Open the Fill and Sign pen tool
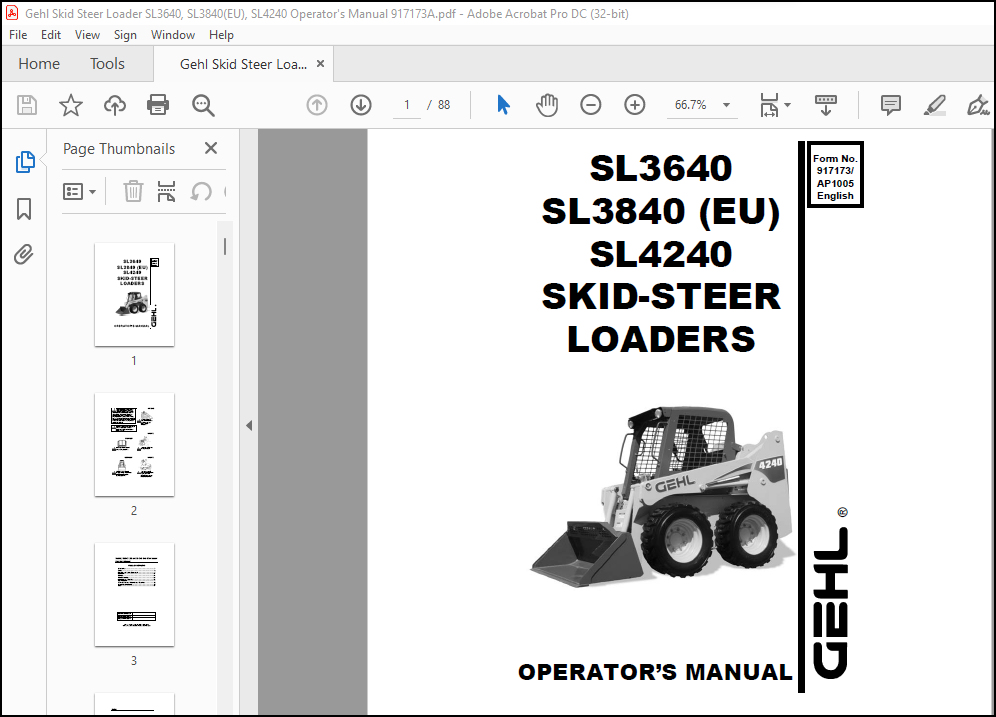996x717 pixels. point(978,105)
